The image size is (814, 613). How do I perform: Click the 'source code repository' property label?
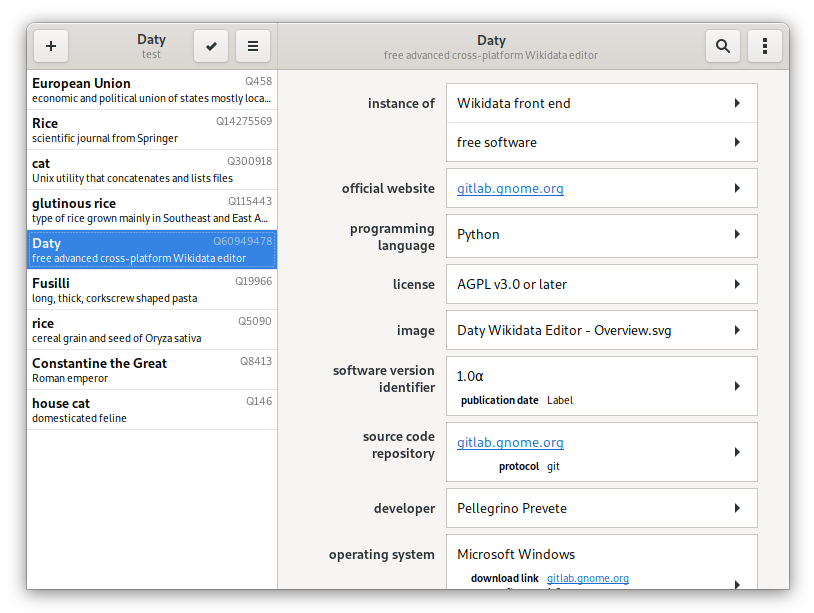tap(399, 445)
